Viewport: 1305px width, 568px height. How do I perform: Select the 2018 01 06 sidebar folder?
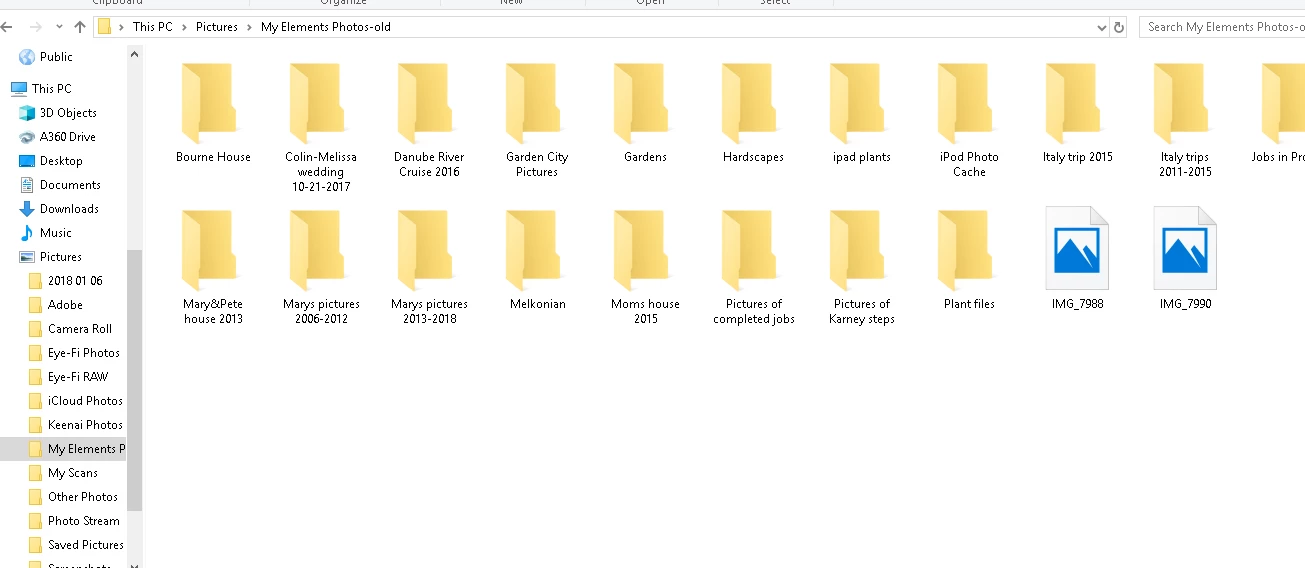point(75,281)
